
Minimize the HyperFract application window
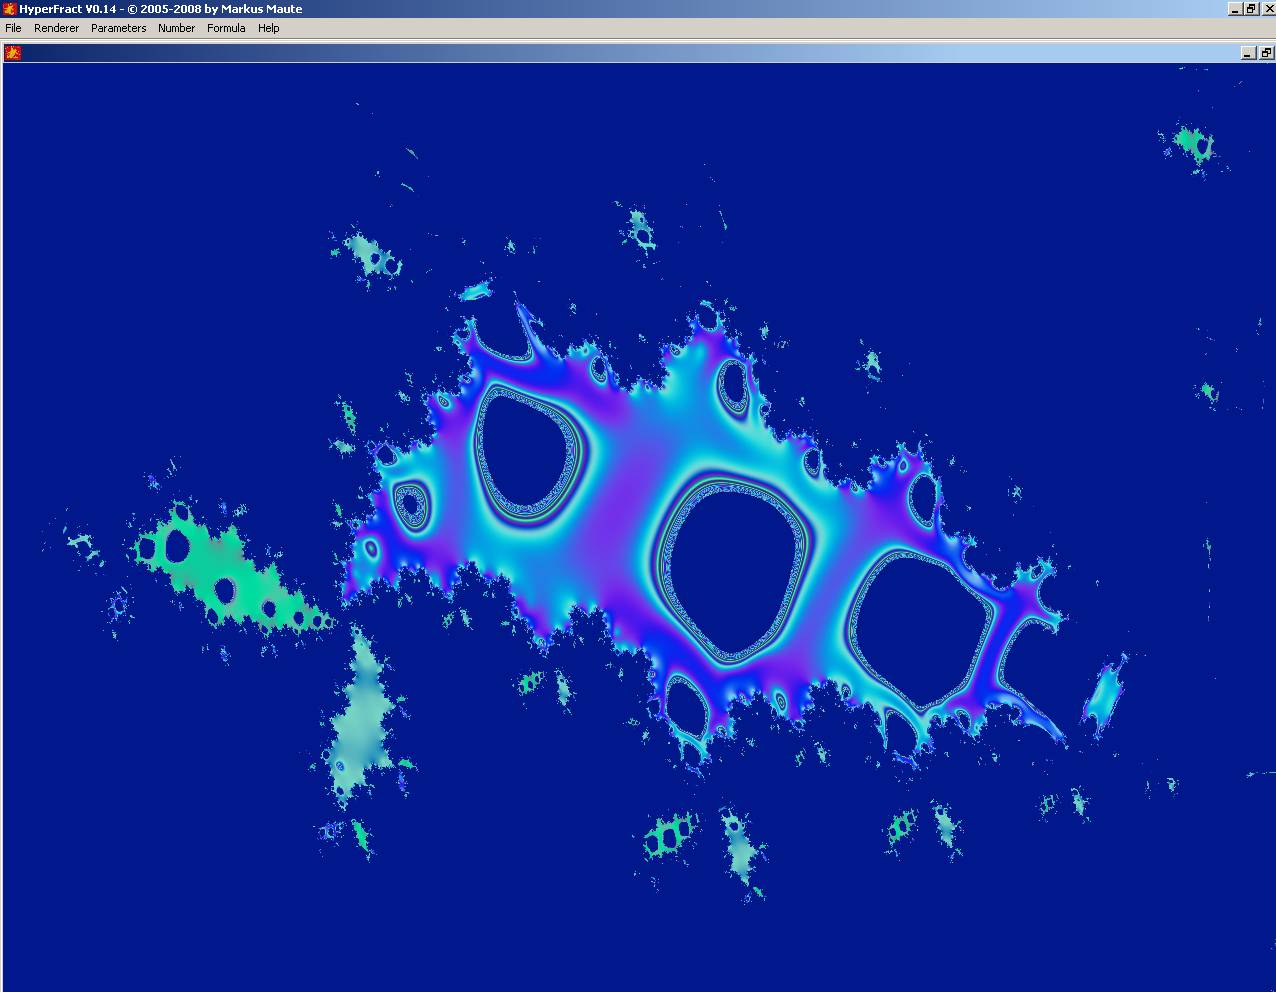click(1234, 9)
